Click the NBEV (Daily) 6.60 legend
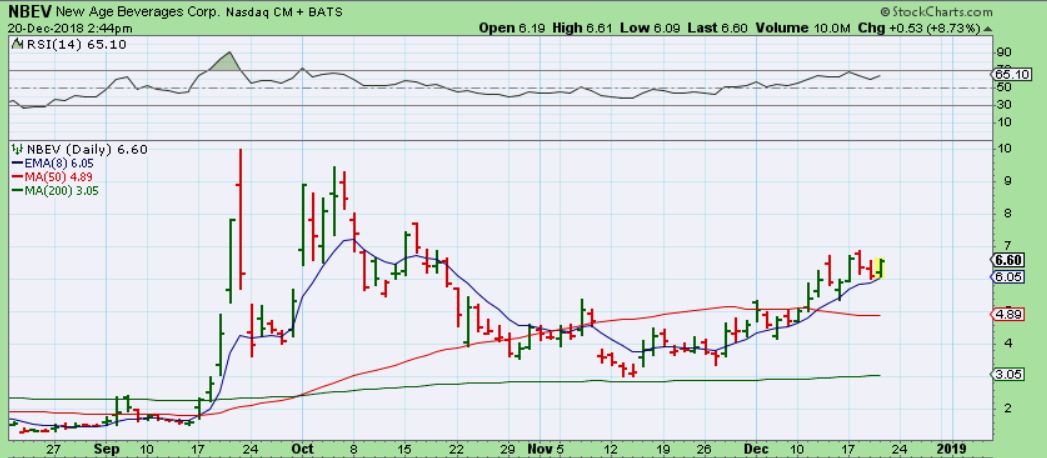Screen dimensions: 1047x458 pos(86,149)
